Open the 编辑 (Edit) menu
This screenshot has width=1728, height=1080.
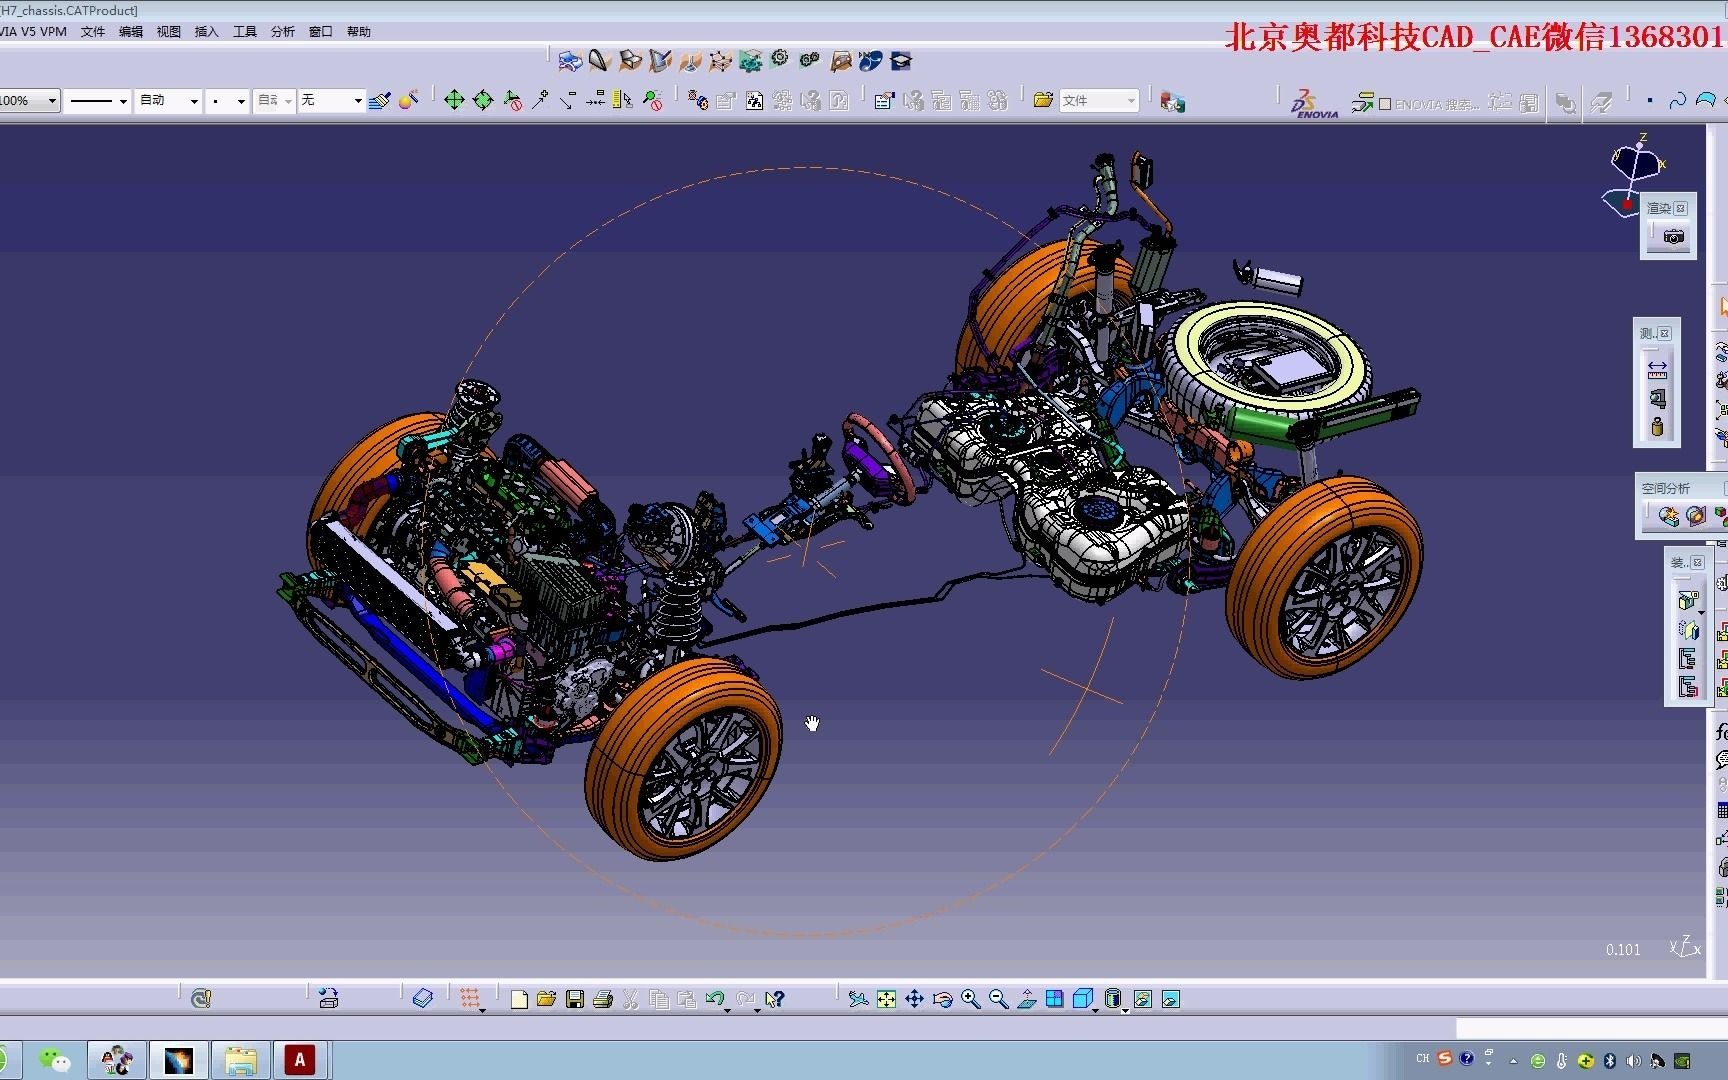(x=131, y=32)
